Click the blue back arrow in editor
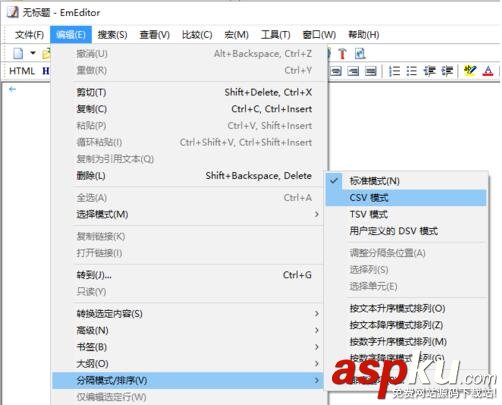Image resolution: width=502 pixels, height=405 pixels. coord(12,89)
